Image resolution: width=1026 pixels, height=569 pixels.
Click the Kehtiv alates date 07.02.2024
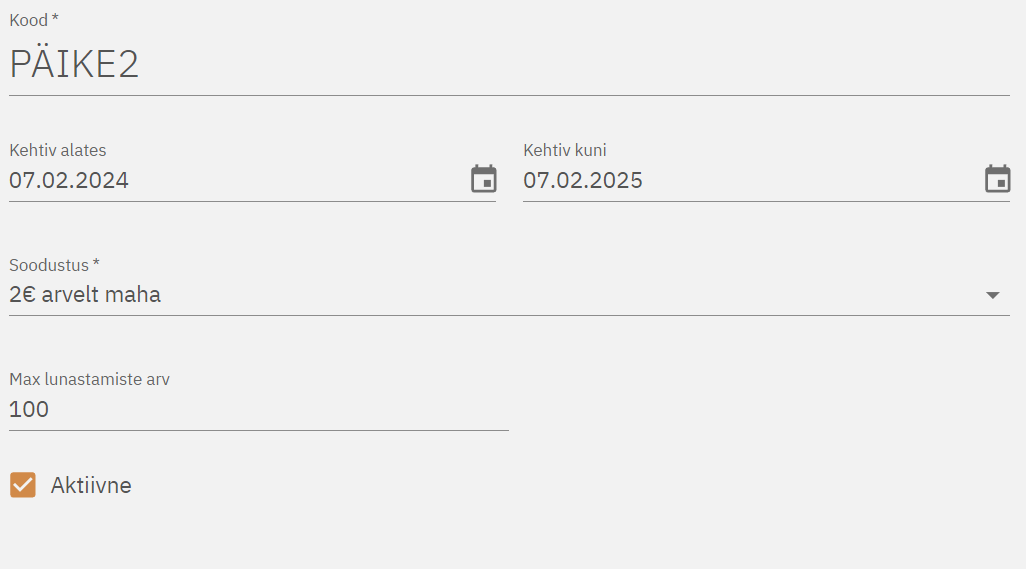[x=69, y=181]
